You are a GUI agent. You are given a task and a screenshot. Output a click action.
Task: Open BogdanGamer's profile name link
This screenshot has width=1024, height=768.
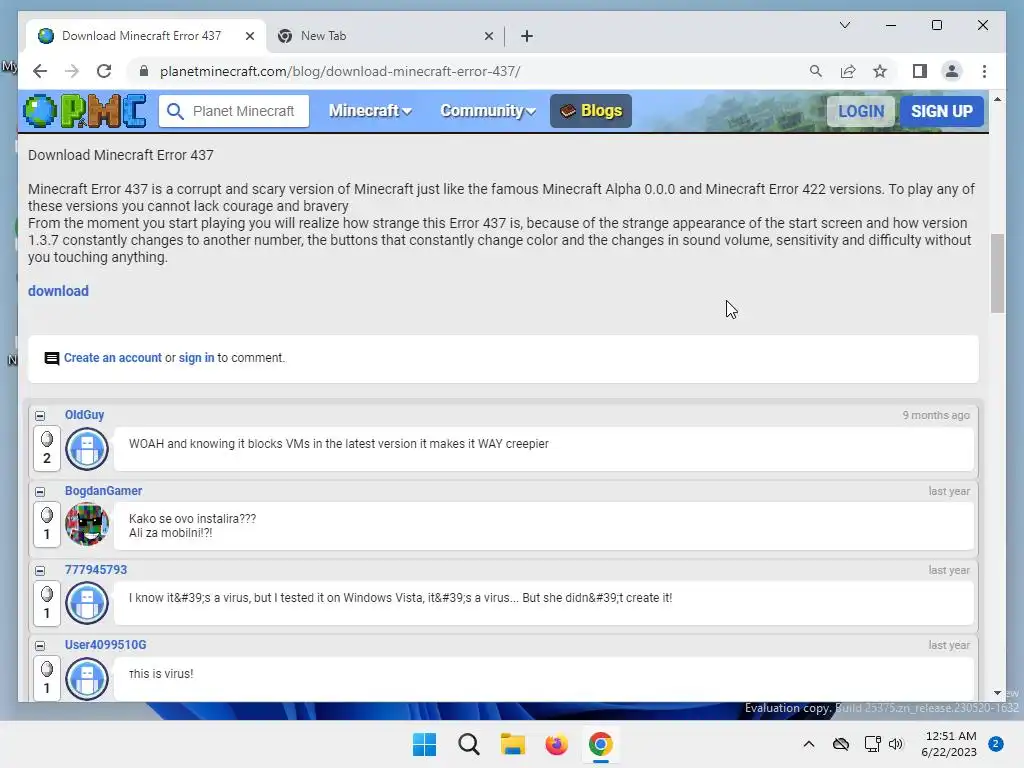103,490
